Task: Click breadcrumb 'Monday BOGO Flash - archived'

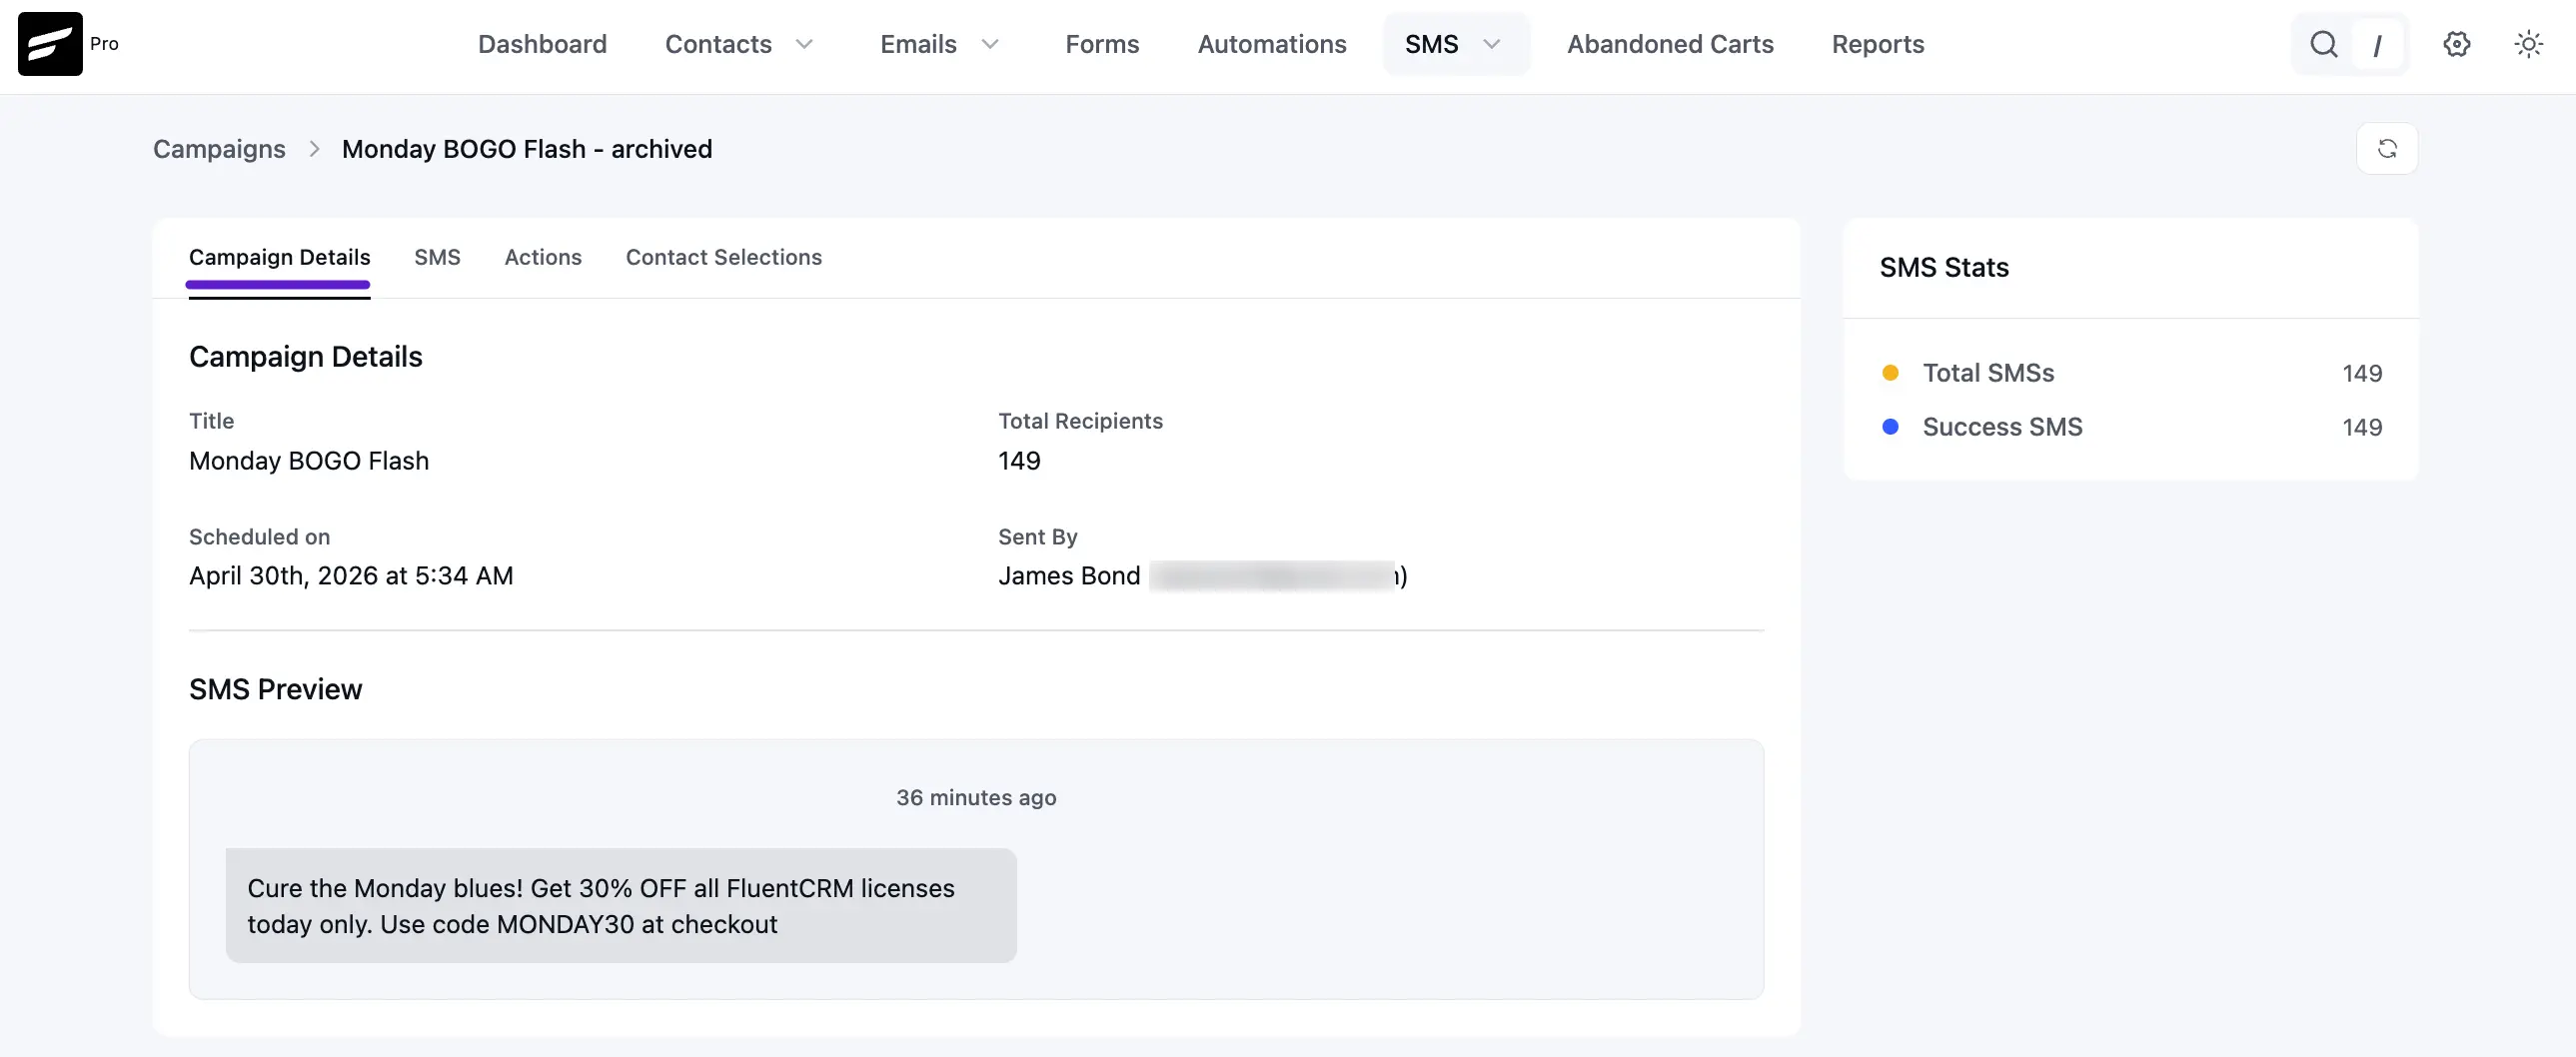Action: [x=527, y=149]
